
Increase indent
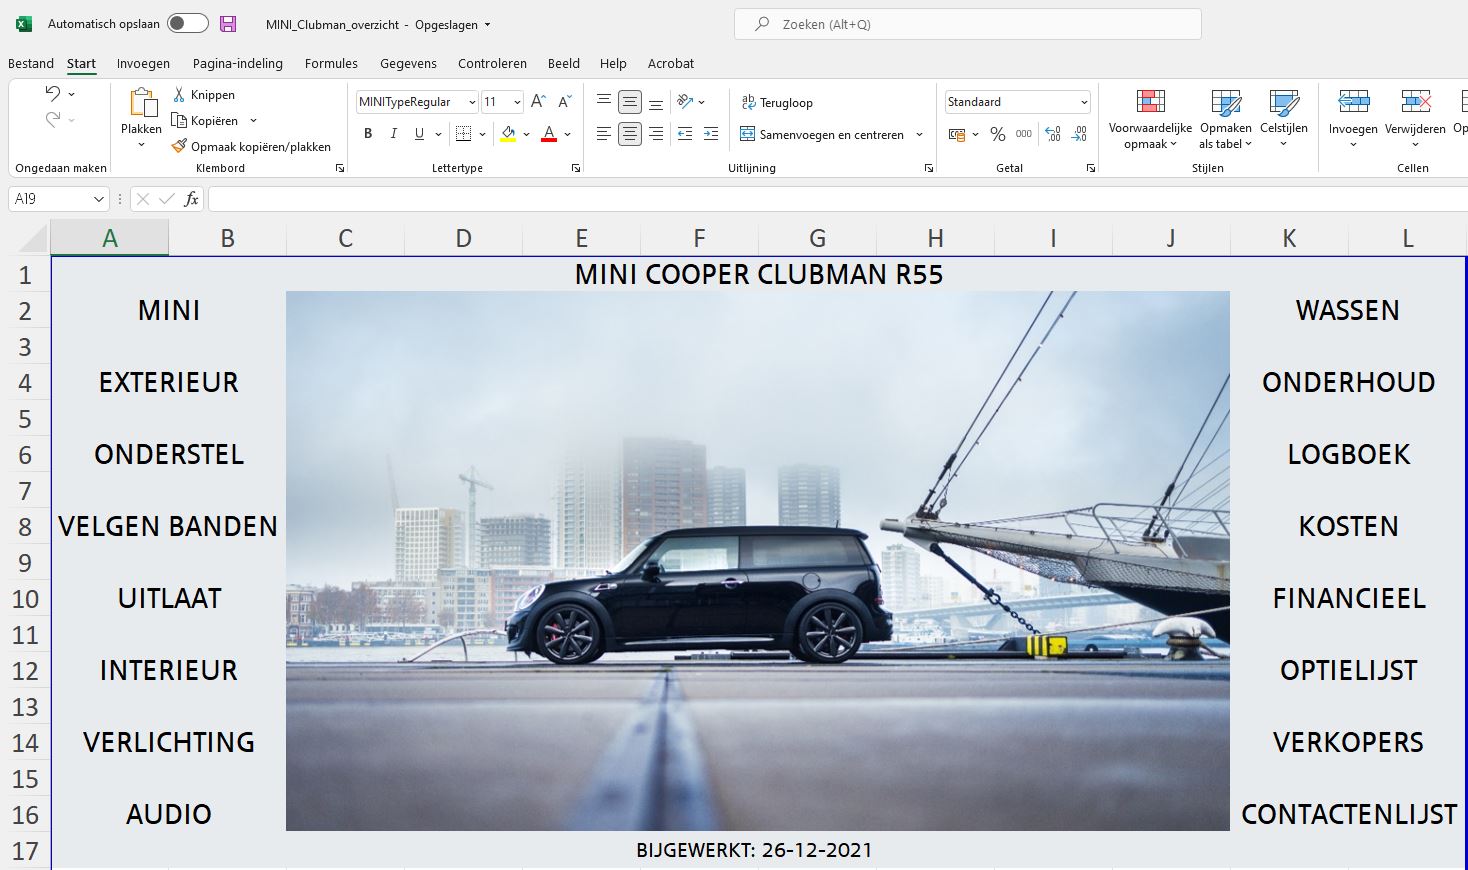click(x=711, y=133)
